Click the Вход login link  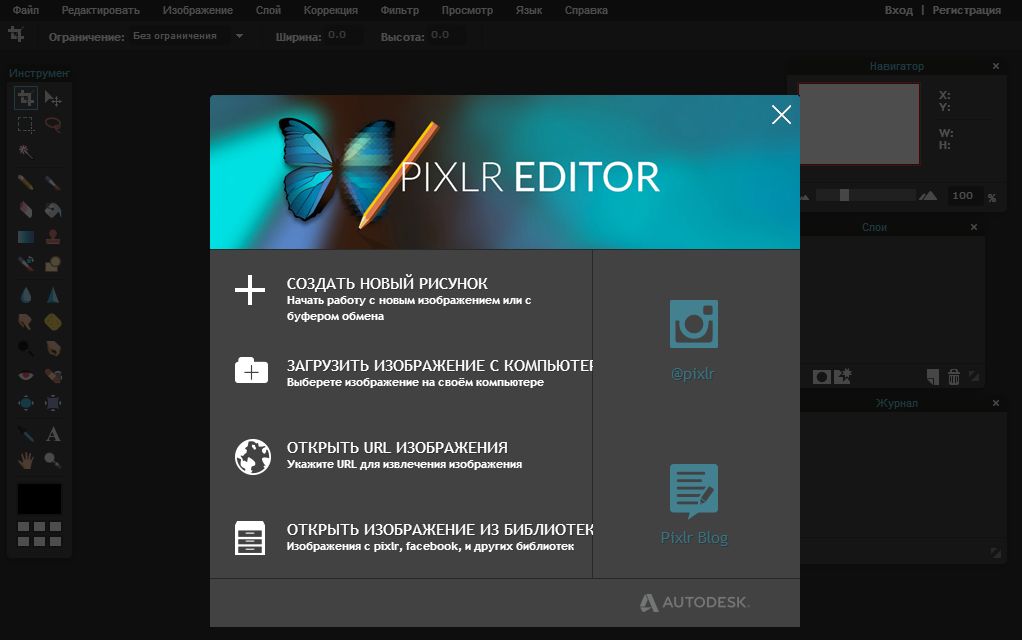coord(898,10)
